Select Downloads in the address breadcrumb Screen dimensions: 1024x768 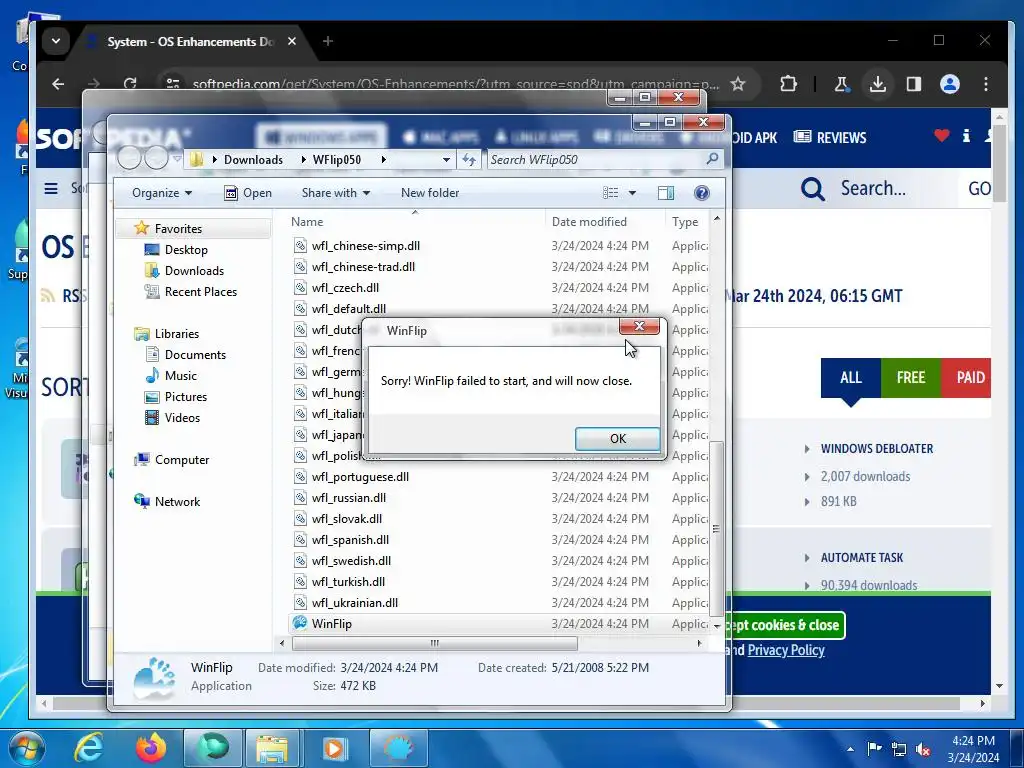tap(253, 159)
